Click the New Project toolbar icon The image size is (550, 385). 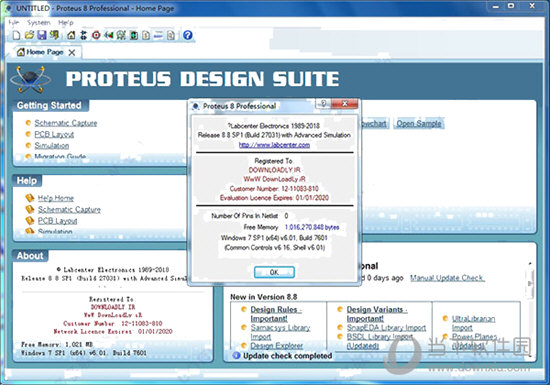click(x=16, y=35)
